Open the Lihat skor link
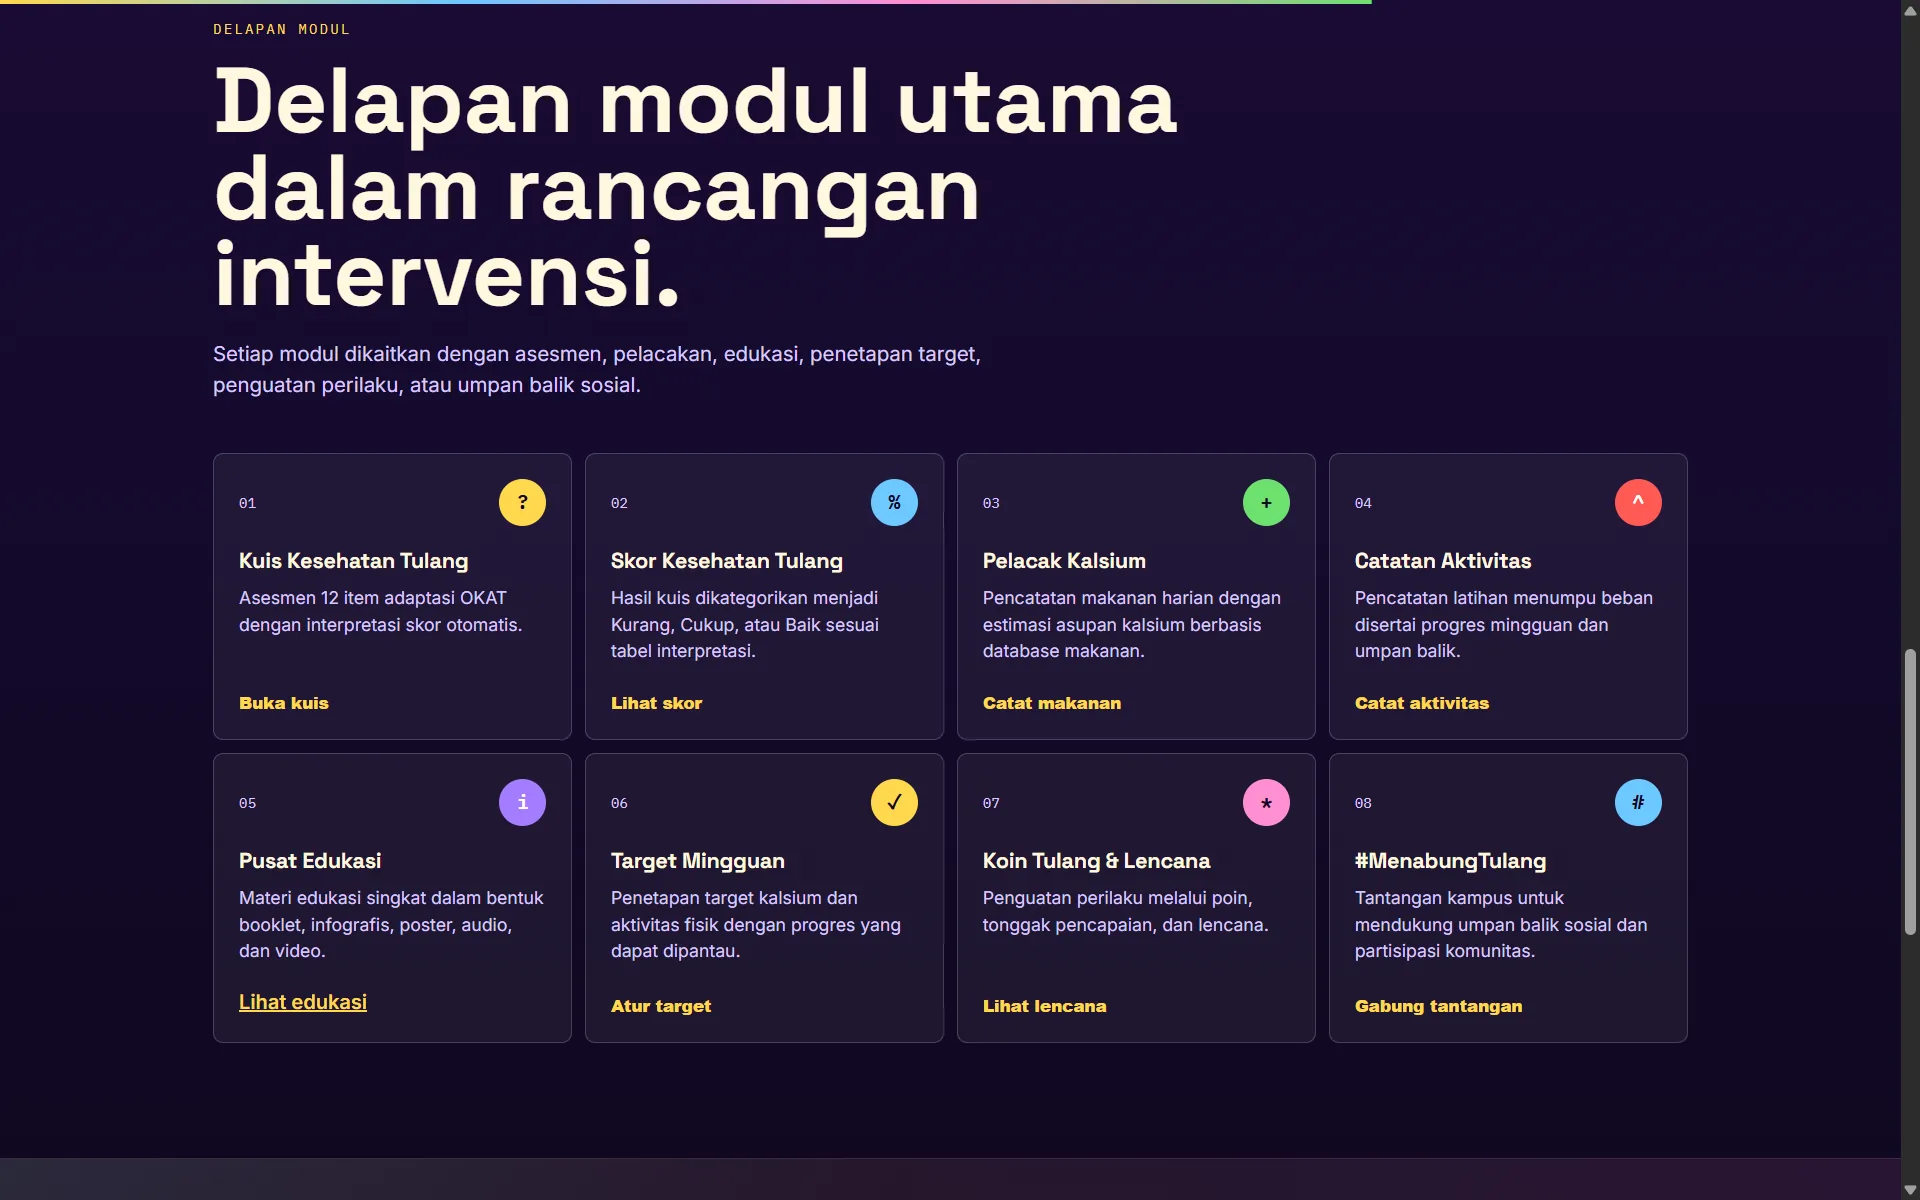 coord(657,703)
